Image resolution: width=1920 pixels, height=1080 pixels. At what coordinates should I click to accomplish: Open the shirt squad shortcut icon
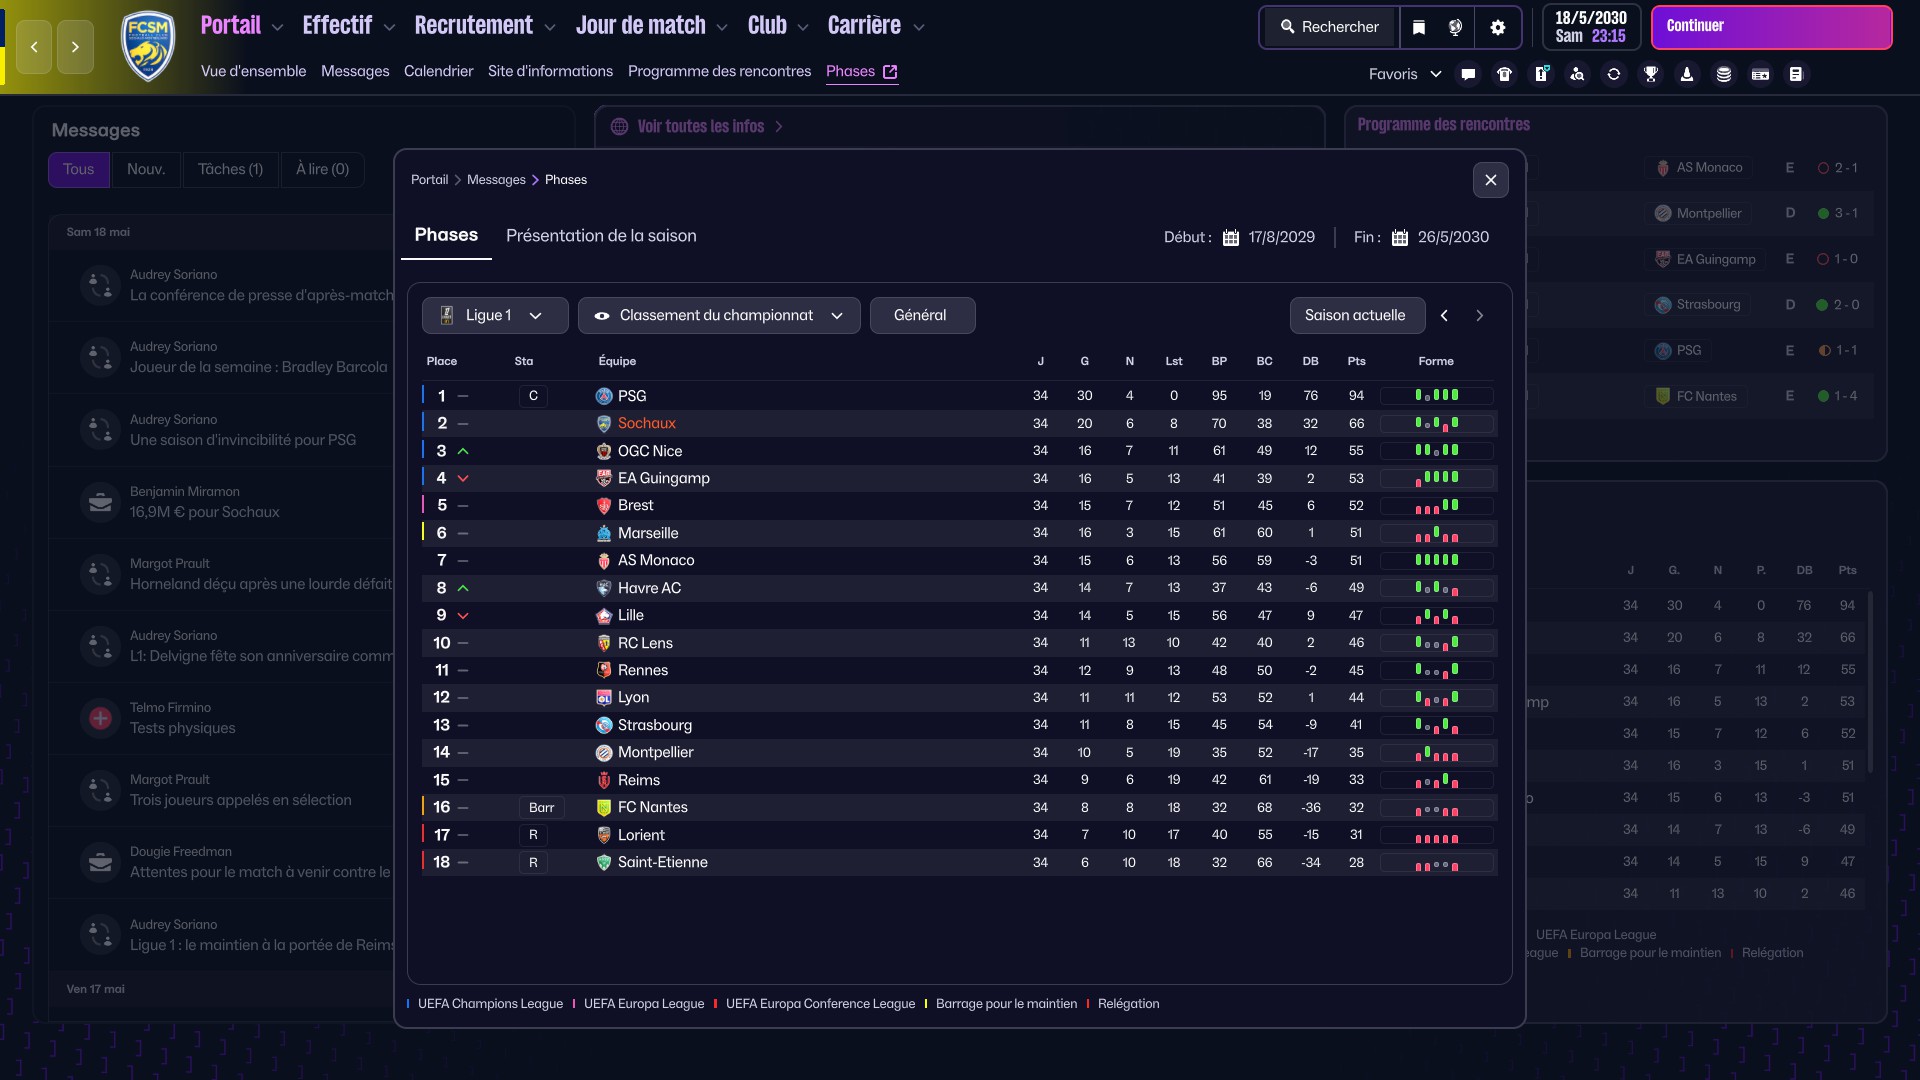(x=1504, y=74)
